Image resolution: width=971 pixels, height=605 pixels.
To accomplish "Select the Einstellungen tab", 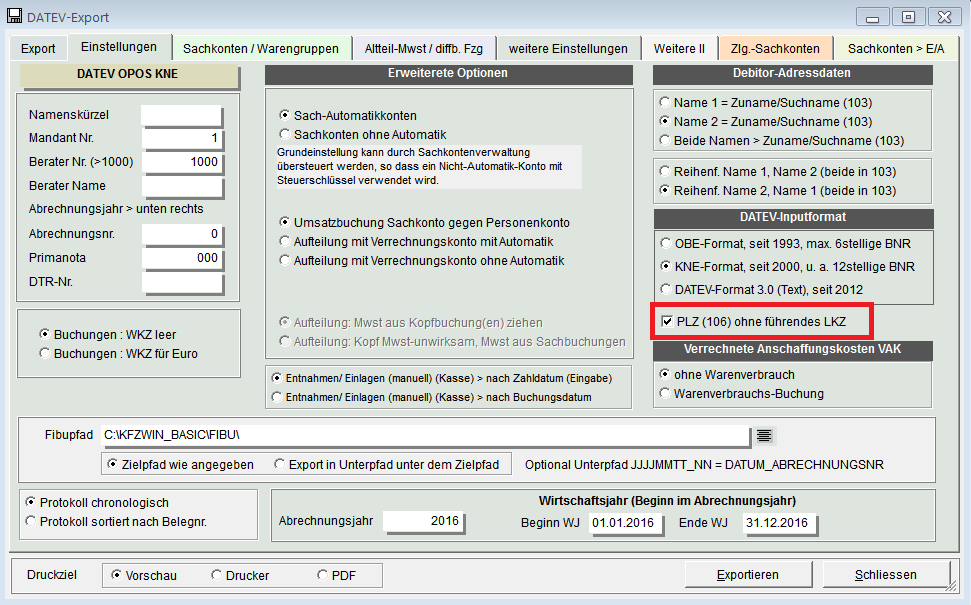I will coord(118,47).
